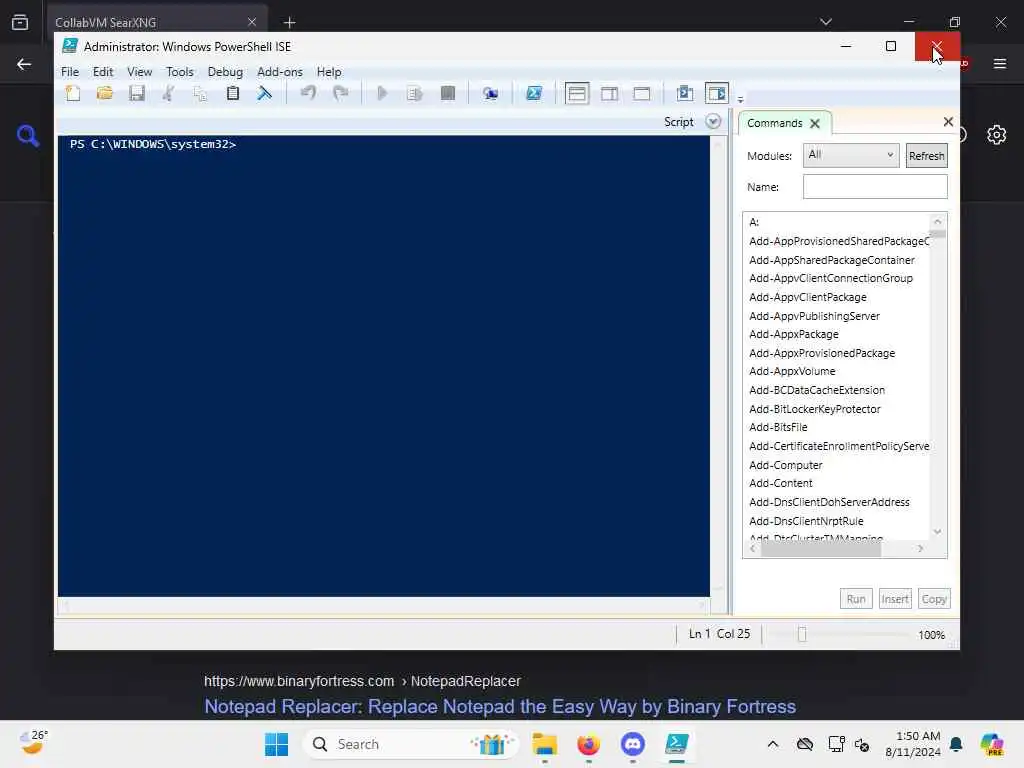The height and width of the screenshot is (768, 1024).
Task: Open the Notepad Replacer link in browser
Action: [500, 707]
